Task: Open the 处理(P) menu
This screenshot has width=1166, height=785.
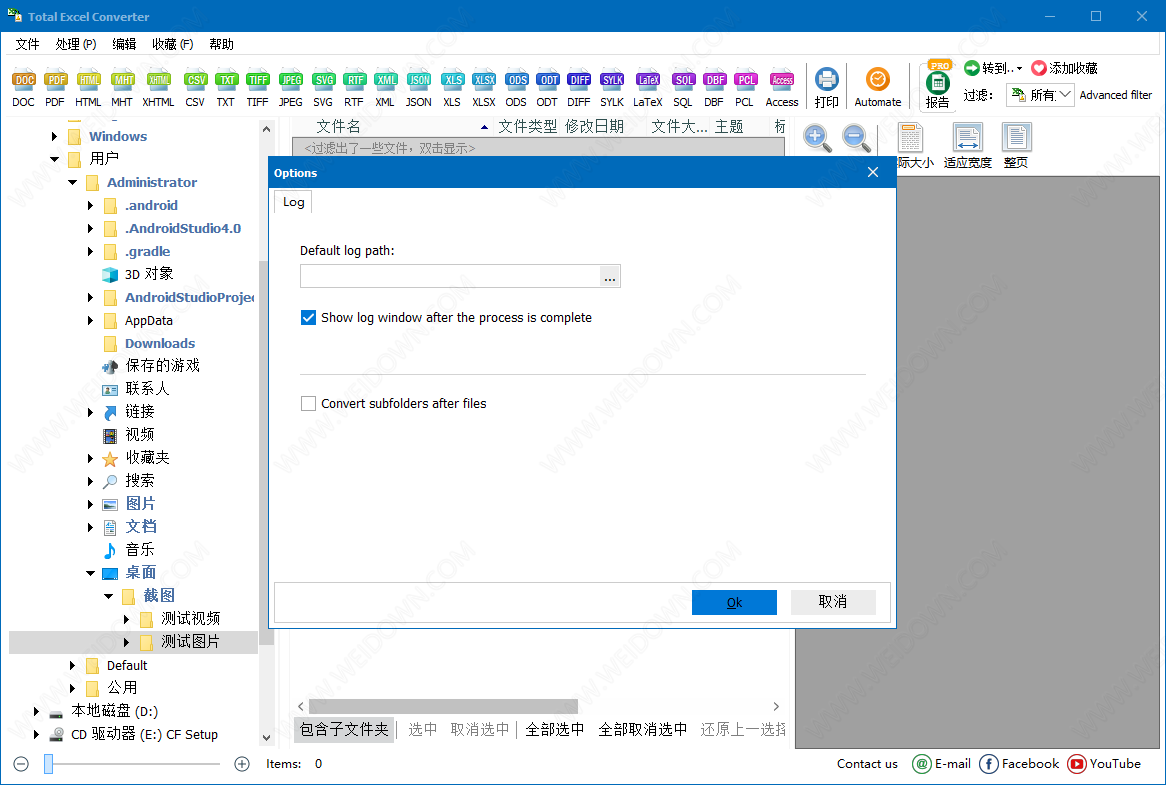Action: tap(76, 44)
